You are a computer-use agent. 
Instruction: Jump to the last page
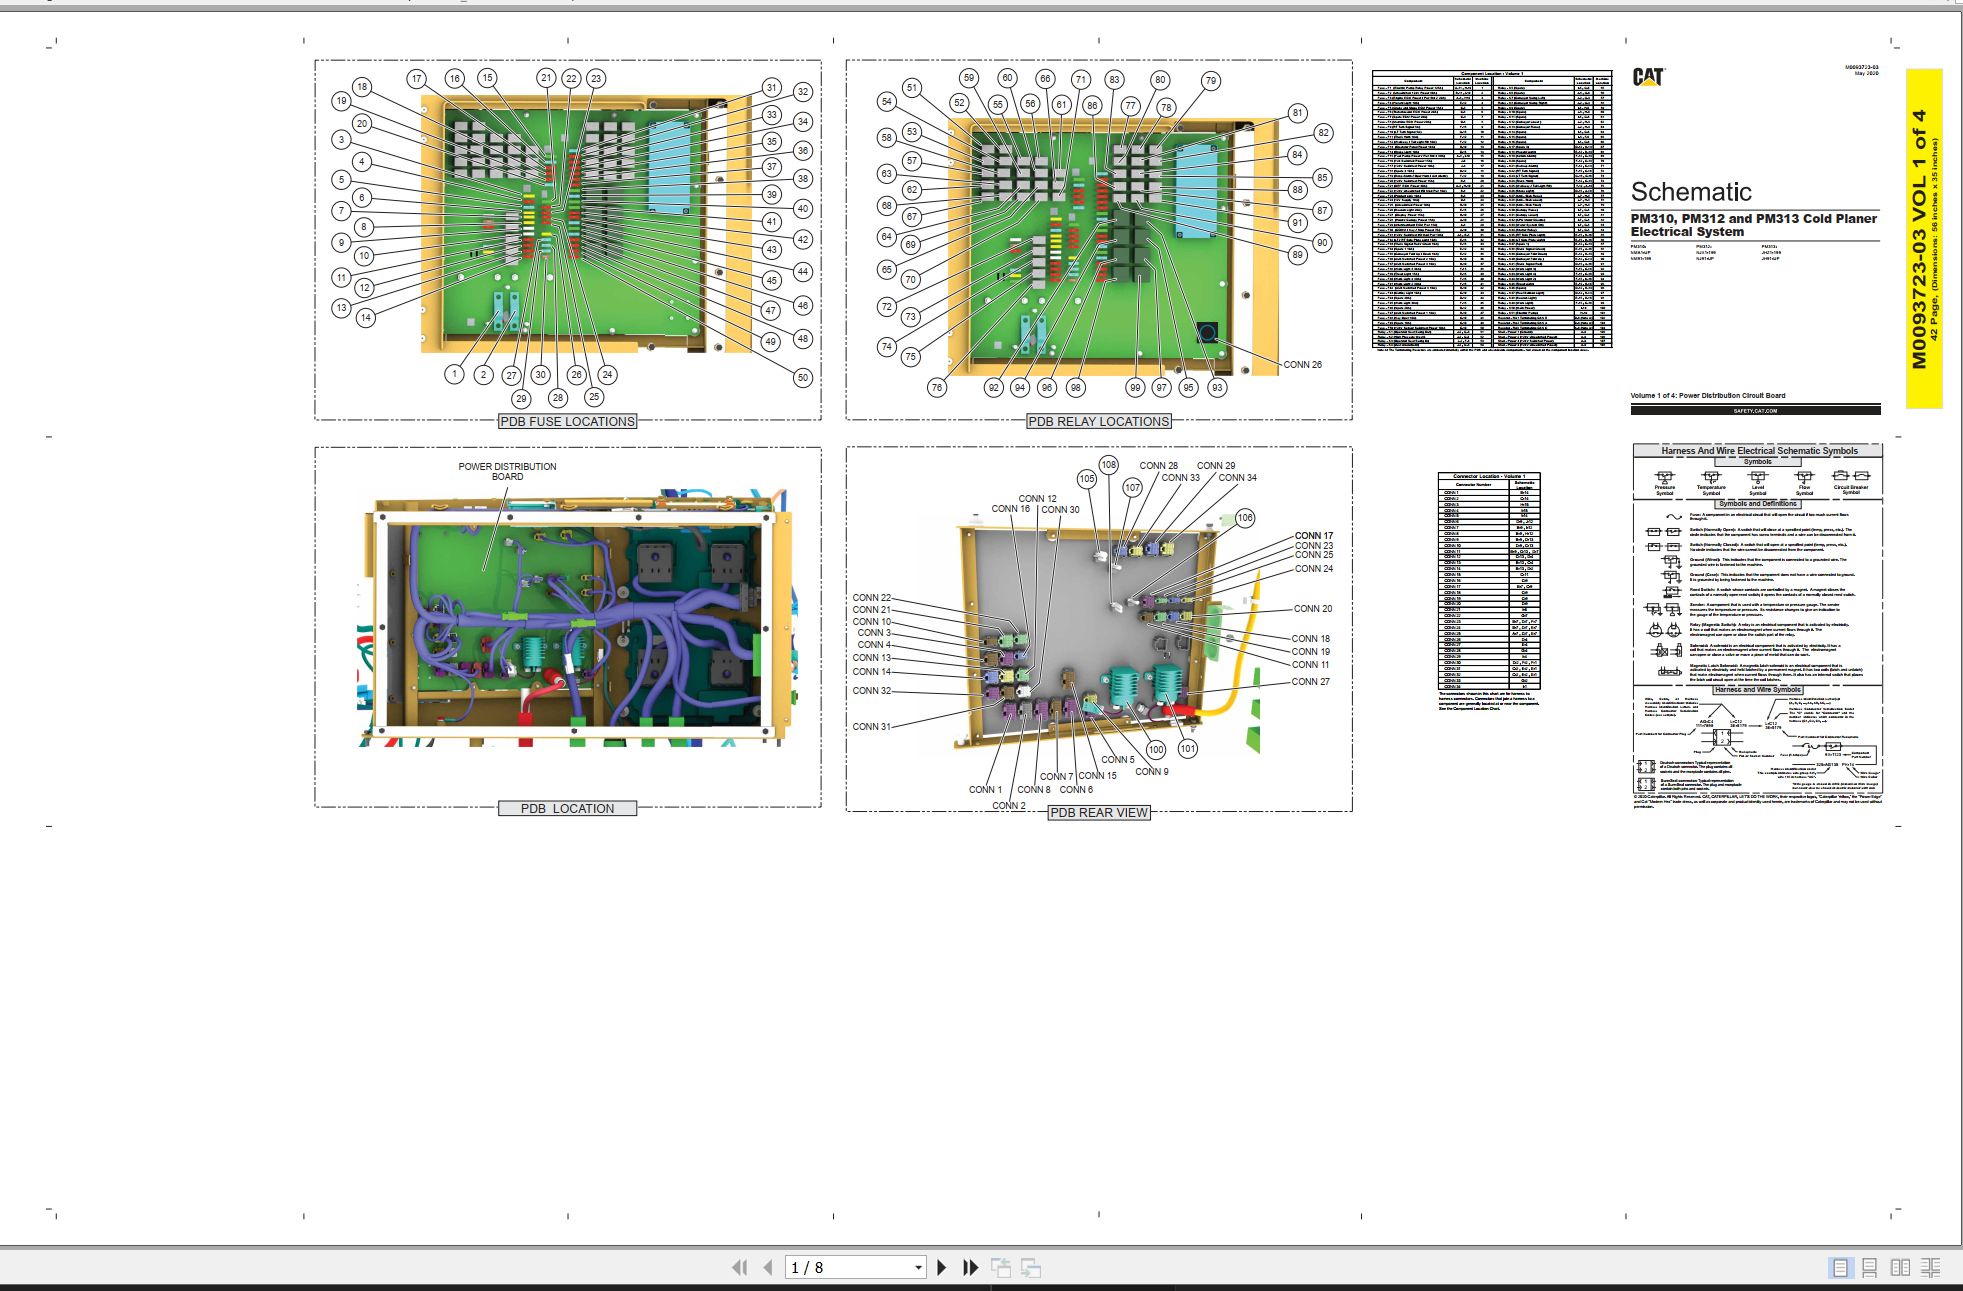(x=970, y=1267)
